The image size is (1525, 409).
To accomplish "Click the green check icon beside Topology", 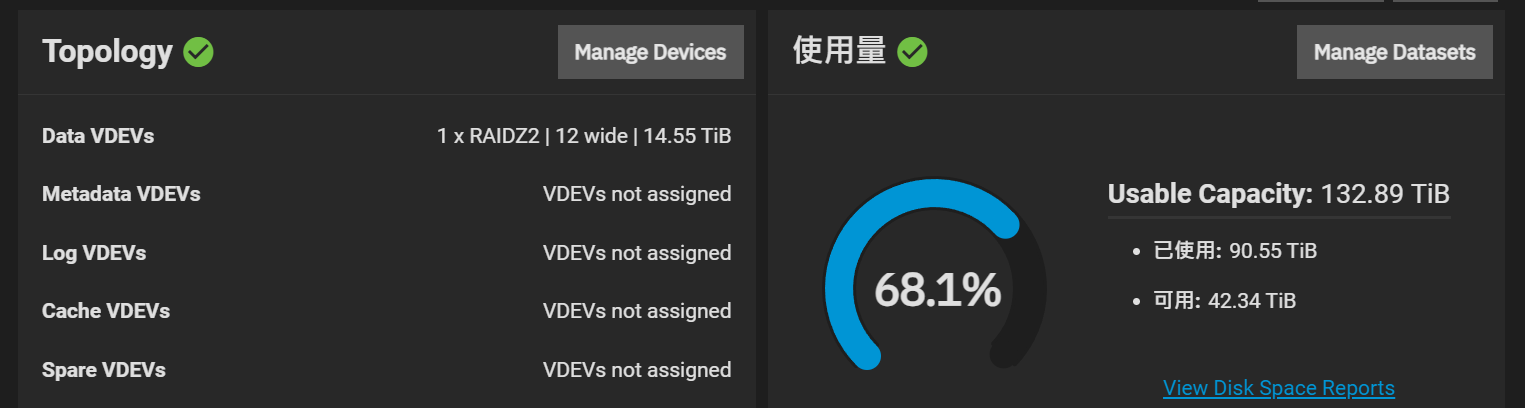I will [x=199, y=52].
